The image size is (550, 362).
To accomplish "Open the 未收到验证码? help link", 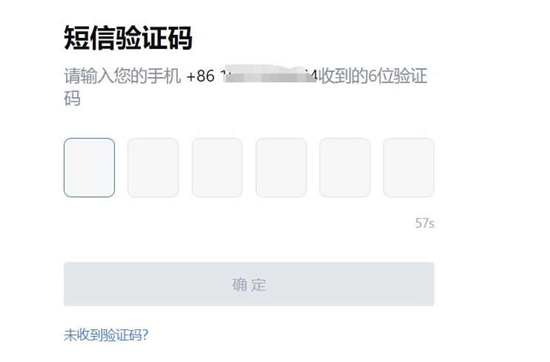I will coord(106,335).
